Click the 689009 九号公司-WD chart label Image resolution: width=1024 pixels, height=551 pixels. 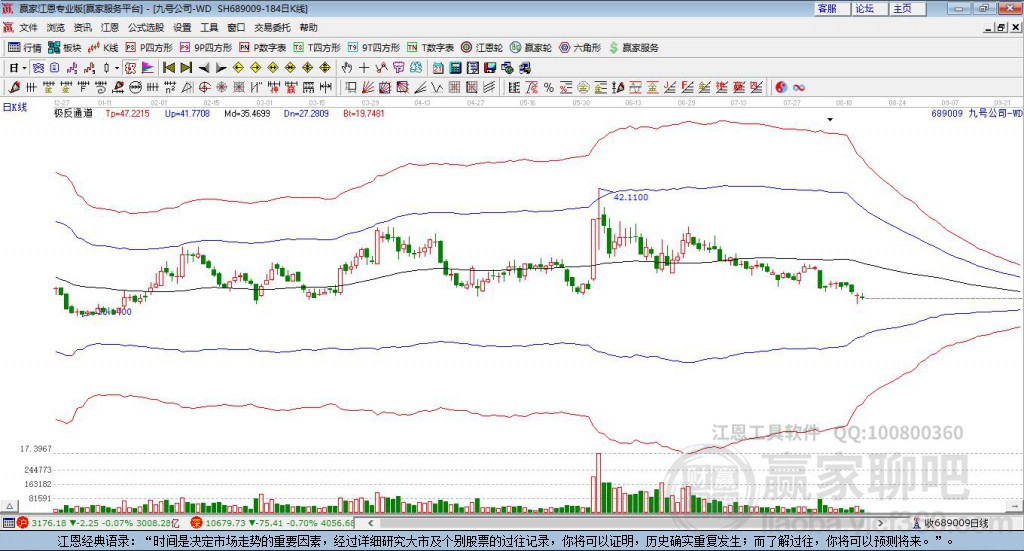[976, 114]
